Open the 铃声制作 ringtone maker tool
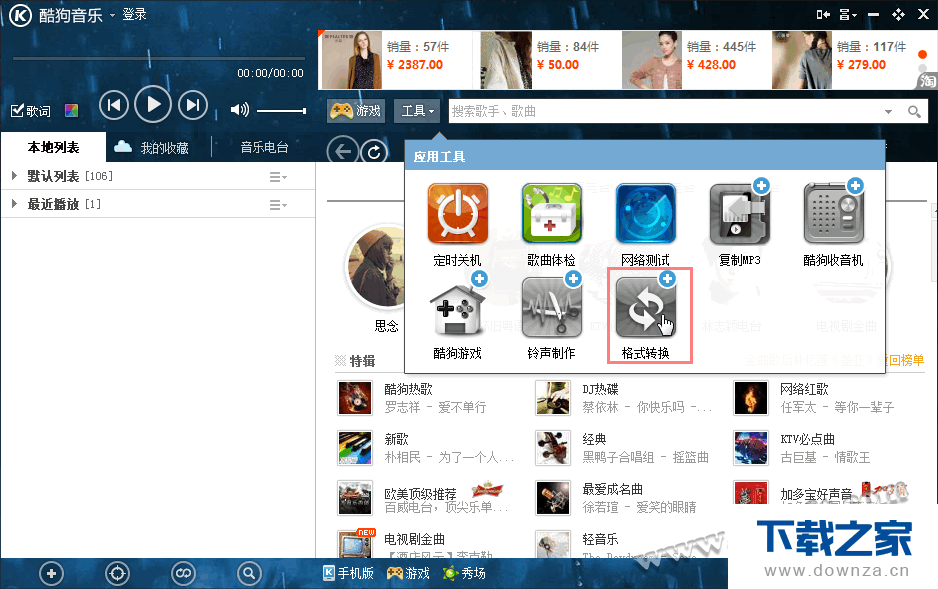Screen dimensions: 938x589 [x=552, y=307]
